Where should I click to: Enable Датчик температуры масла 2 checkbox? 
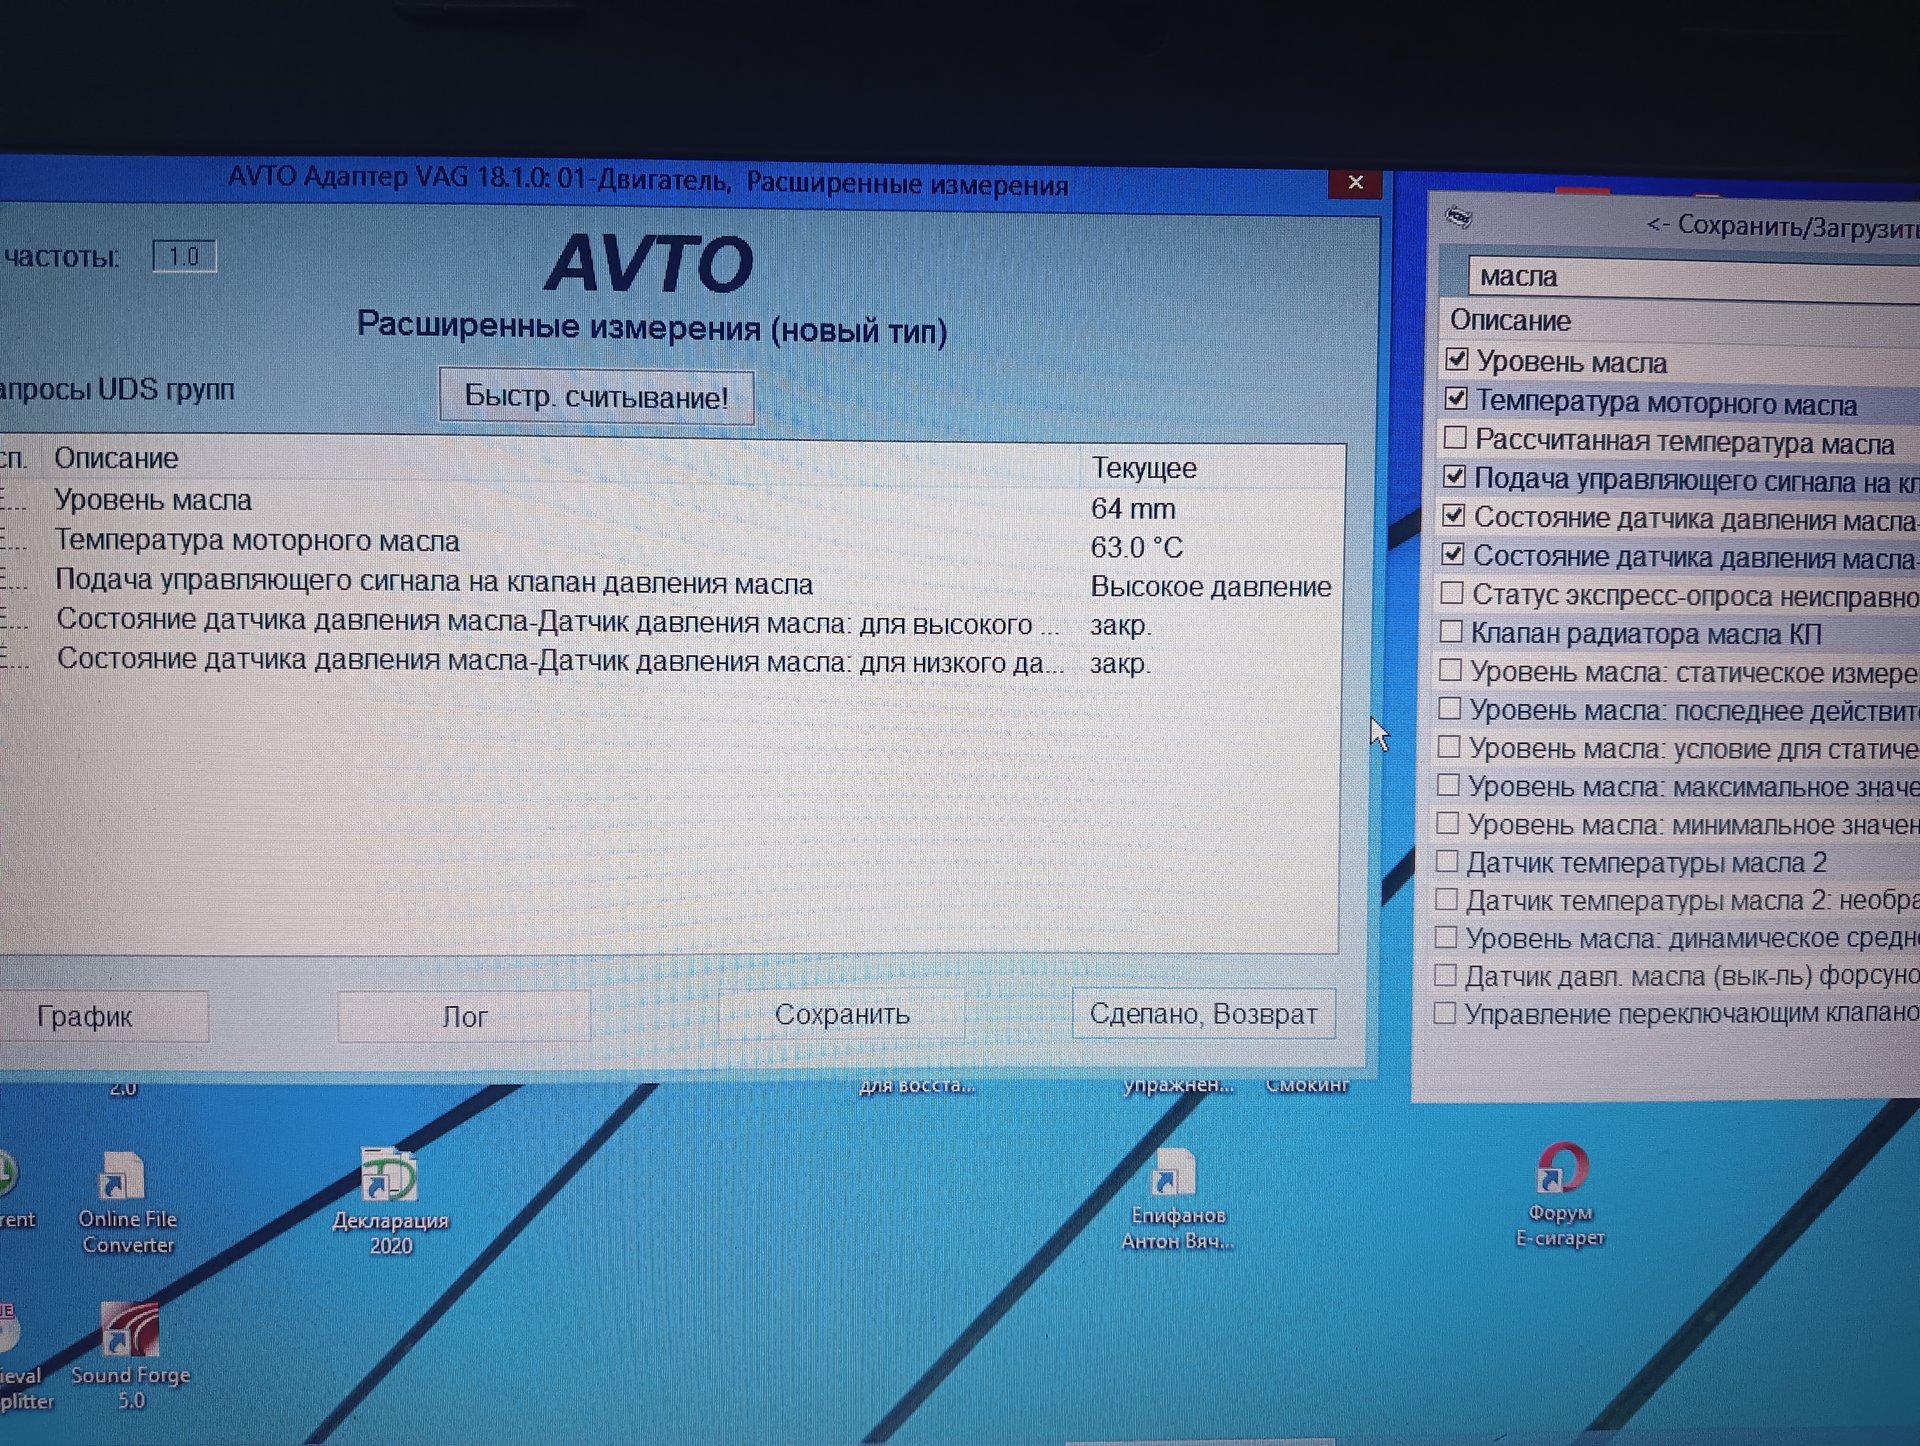coord(1446,861)
